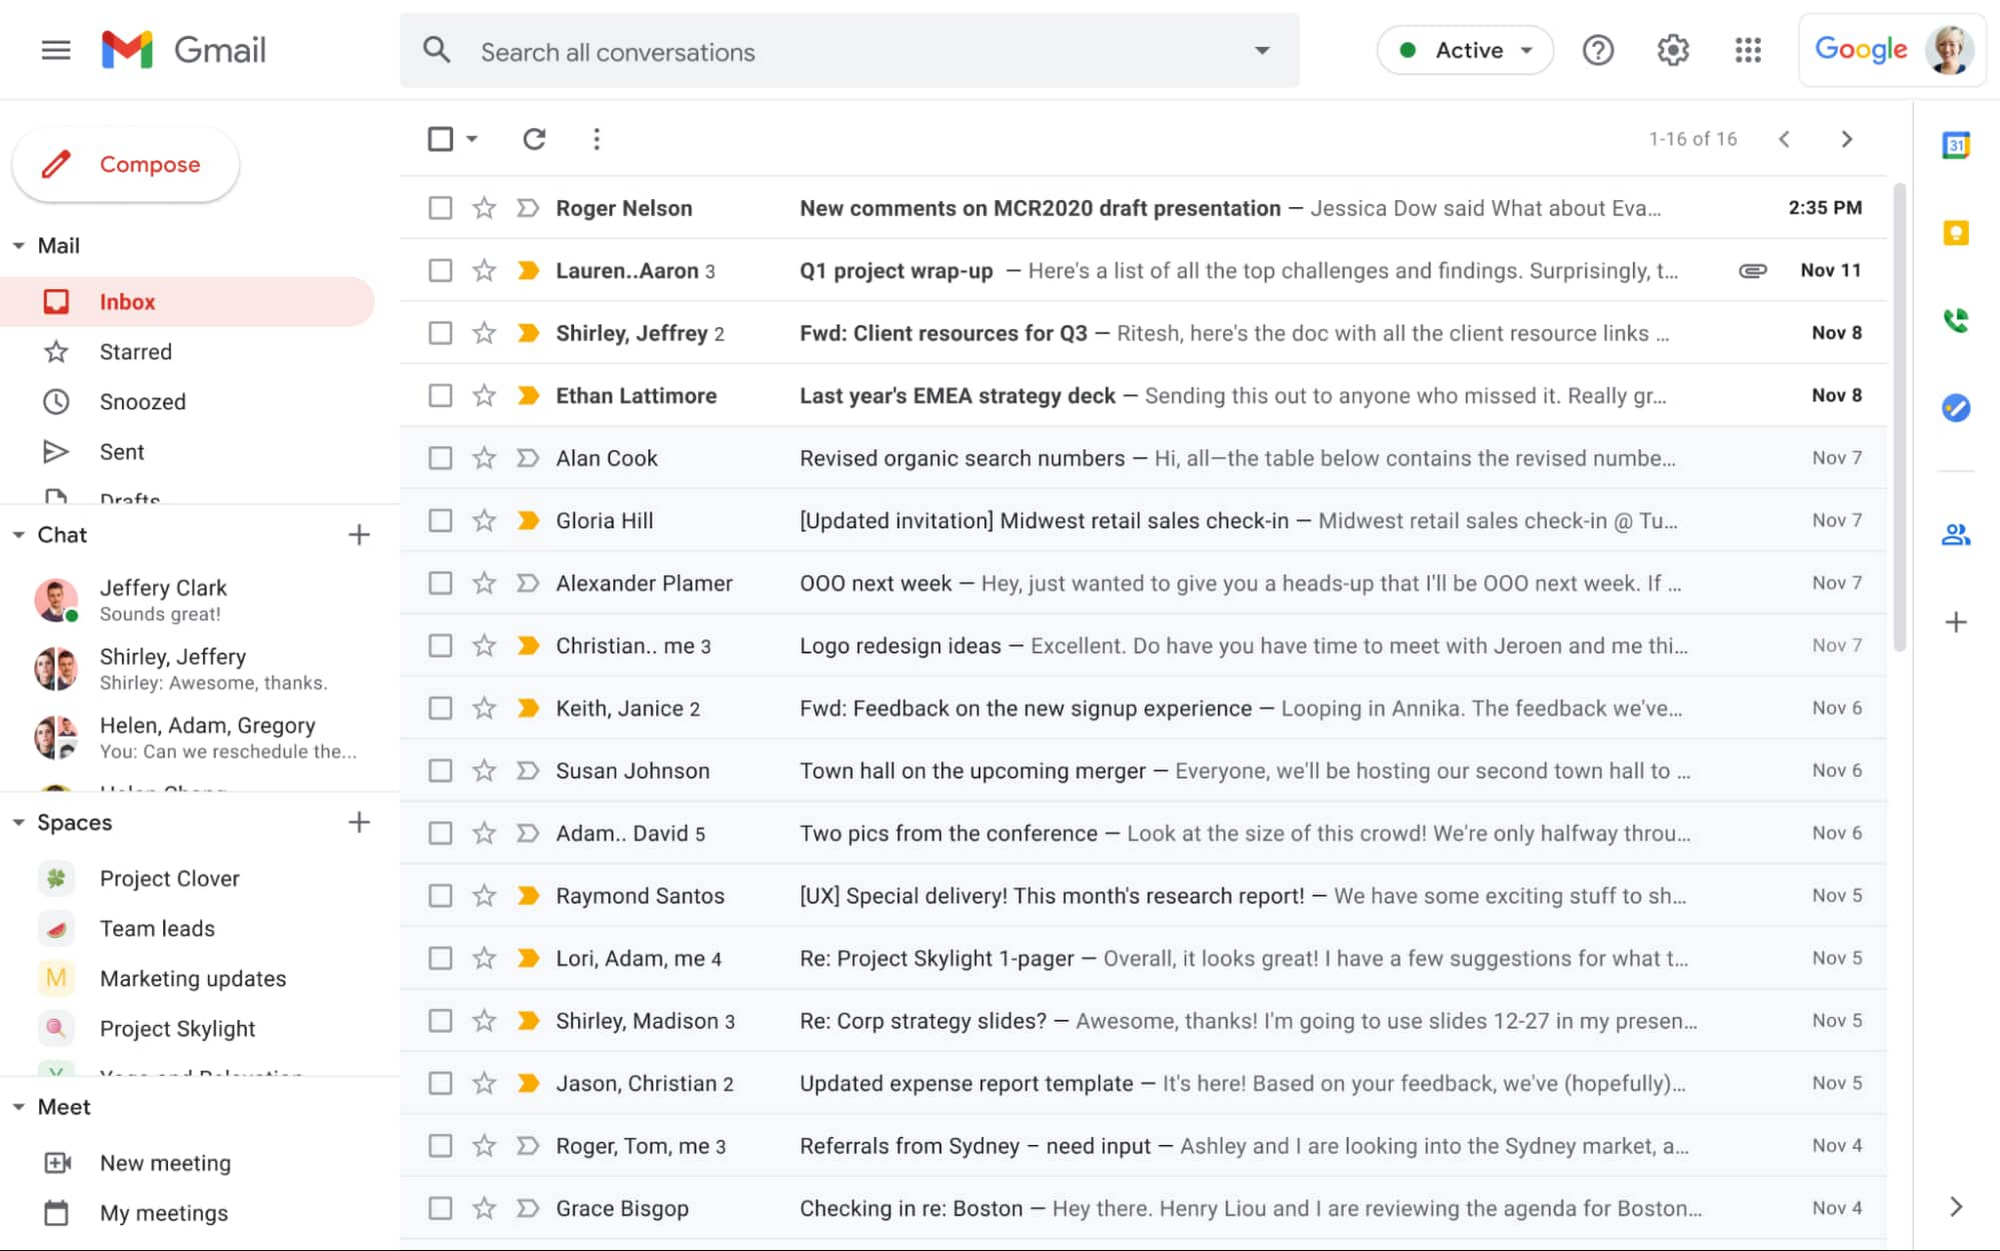2000x1251 pixels.
Task: Open the Google apps grid icon
Action: point(1748,50)
